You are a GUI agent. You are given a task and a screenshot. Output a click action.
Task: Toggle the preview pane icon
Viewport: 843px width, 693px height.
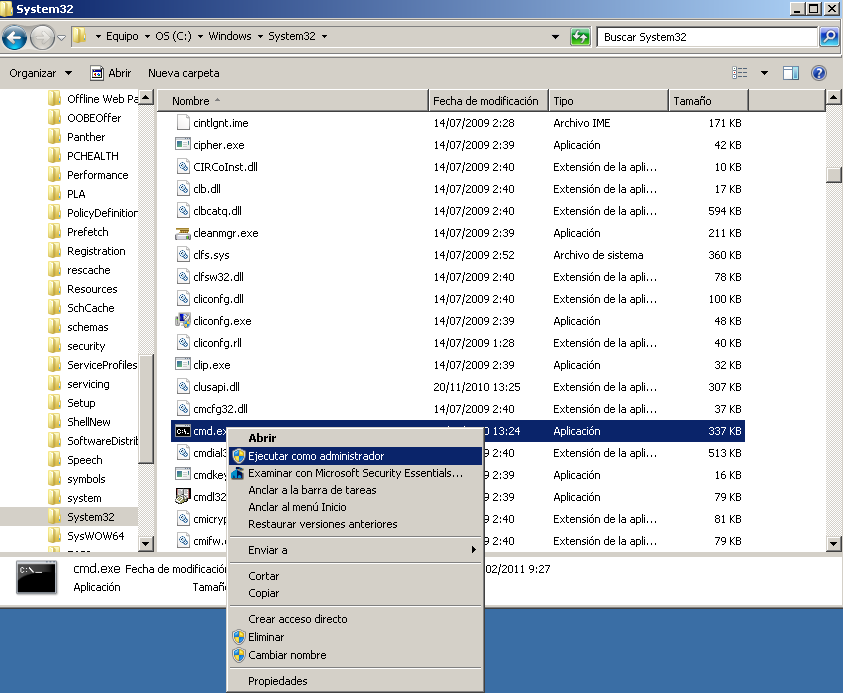point(791,73)
